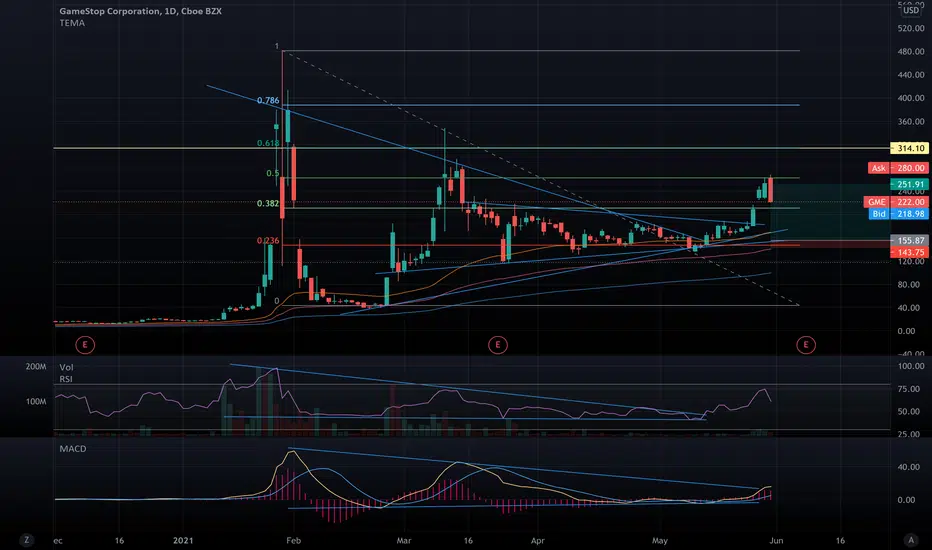Click the Bid 218.98 price label
This screenshot has width=932, height=550.
[x=899, y=213]
